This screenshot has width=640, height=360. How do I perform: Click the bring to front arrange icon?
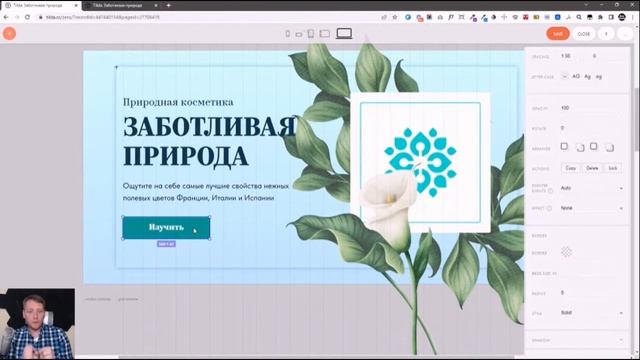[x=564, y=147]
